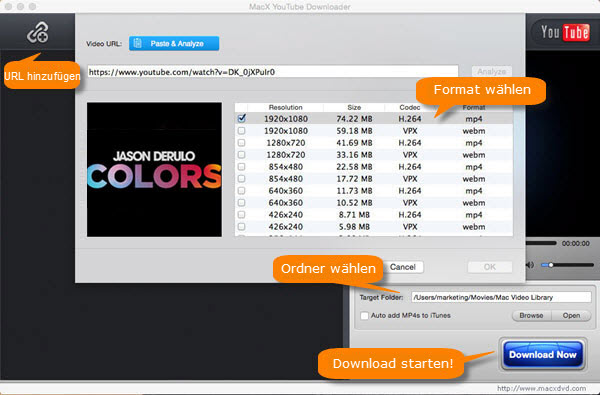The height and width of the screenshot is (395, 600).
Task: Click the greyed Analyze button
Action: [492, 72]
